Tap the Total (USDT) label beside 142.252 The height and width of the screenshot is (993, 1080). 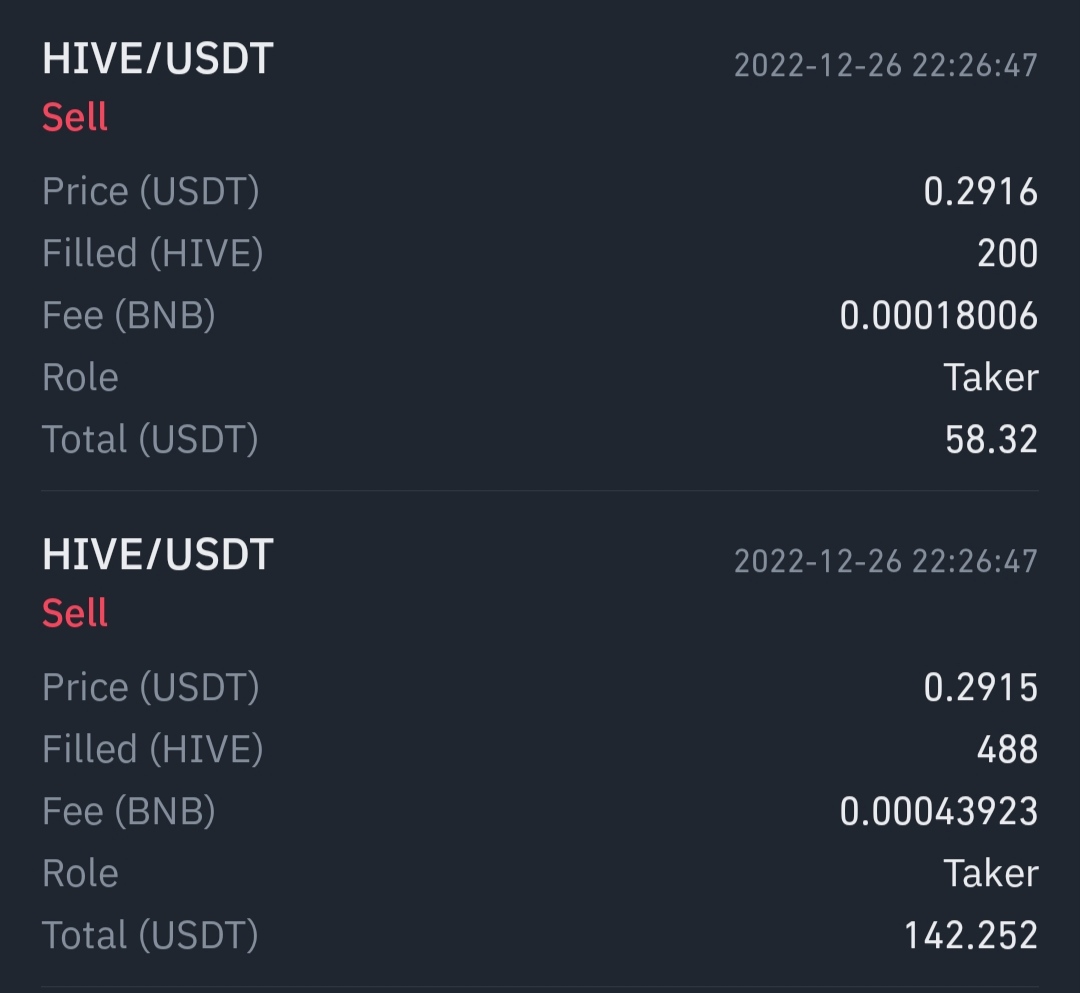click(x=150, y=935)
